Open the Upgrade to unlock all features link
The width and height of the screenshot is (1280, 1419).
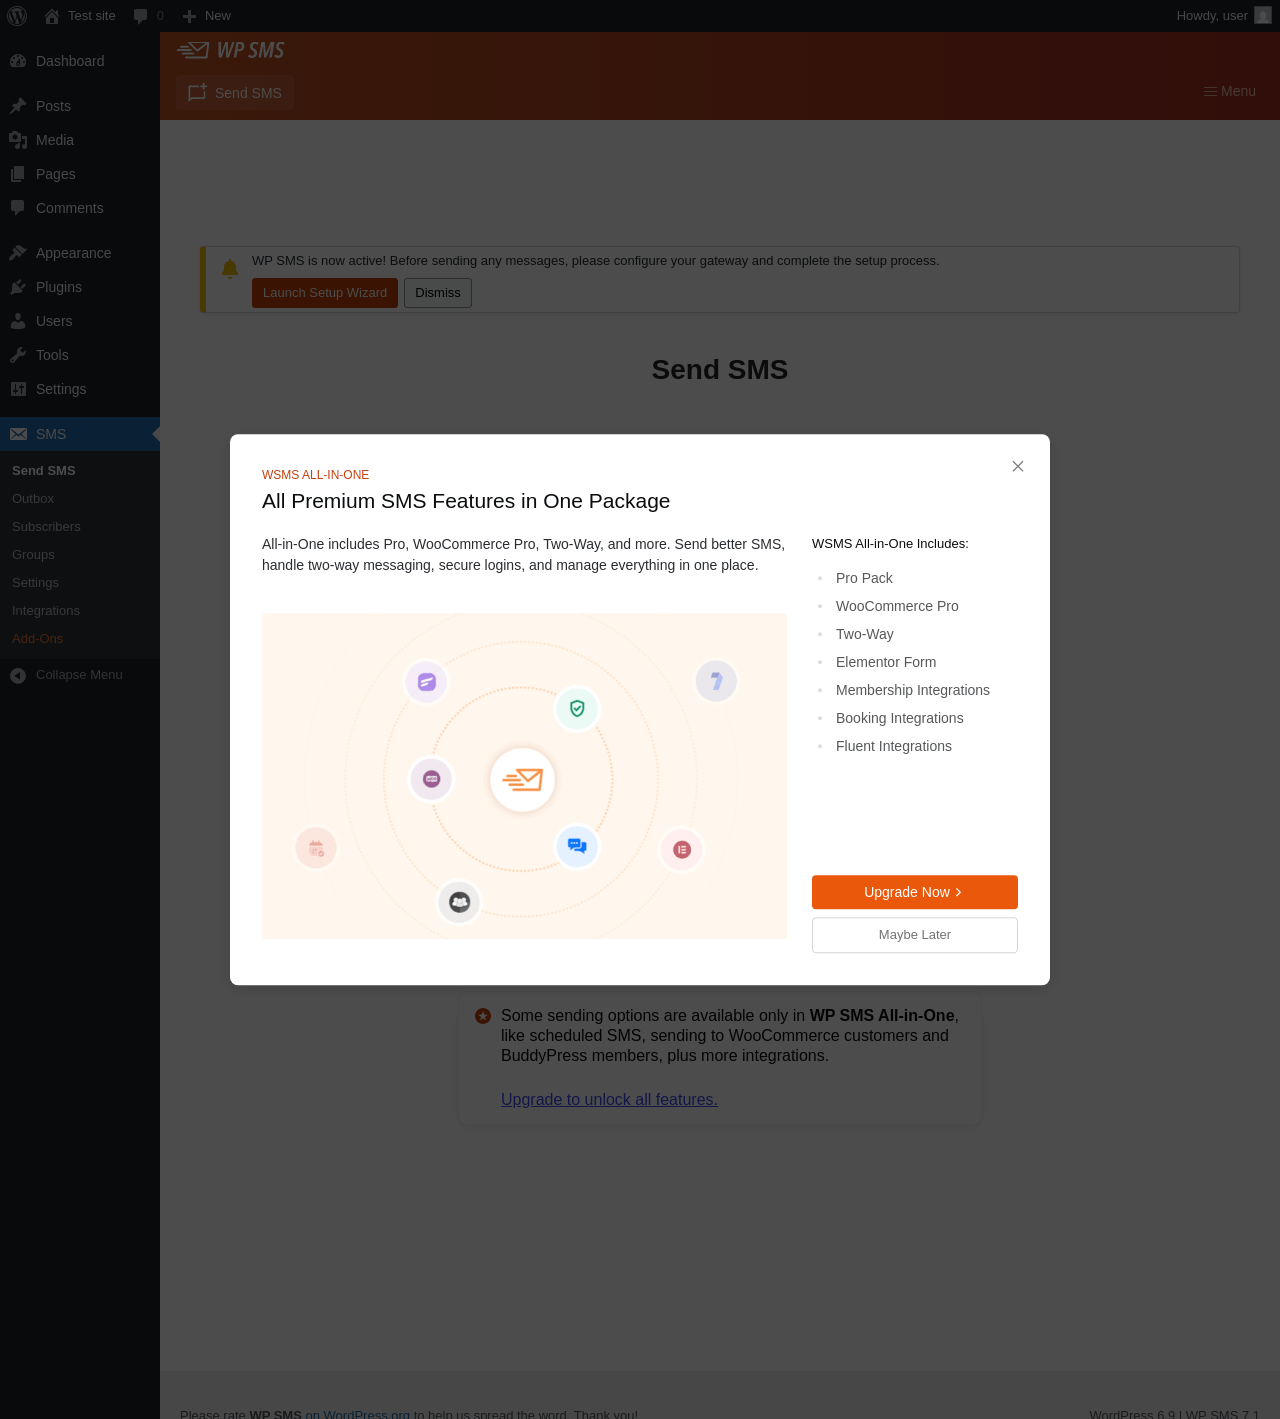pyautogui.click(x=609, y=1099)
